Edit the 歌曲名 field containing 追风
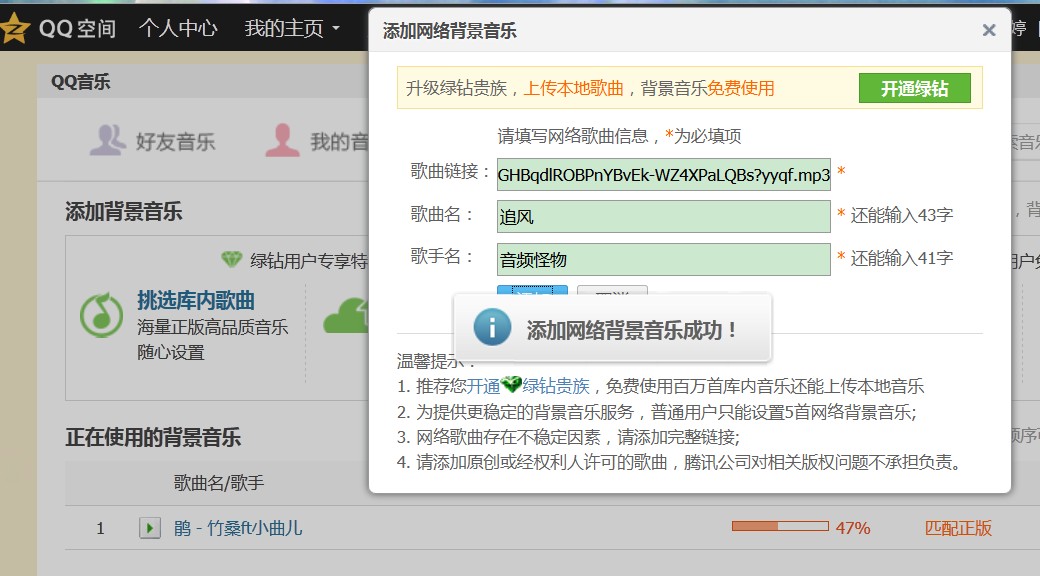Image resolution: width=1040 pixels, height=576 pixels. click(663, 217)
